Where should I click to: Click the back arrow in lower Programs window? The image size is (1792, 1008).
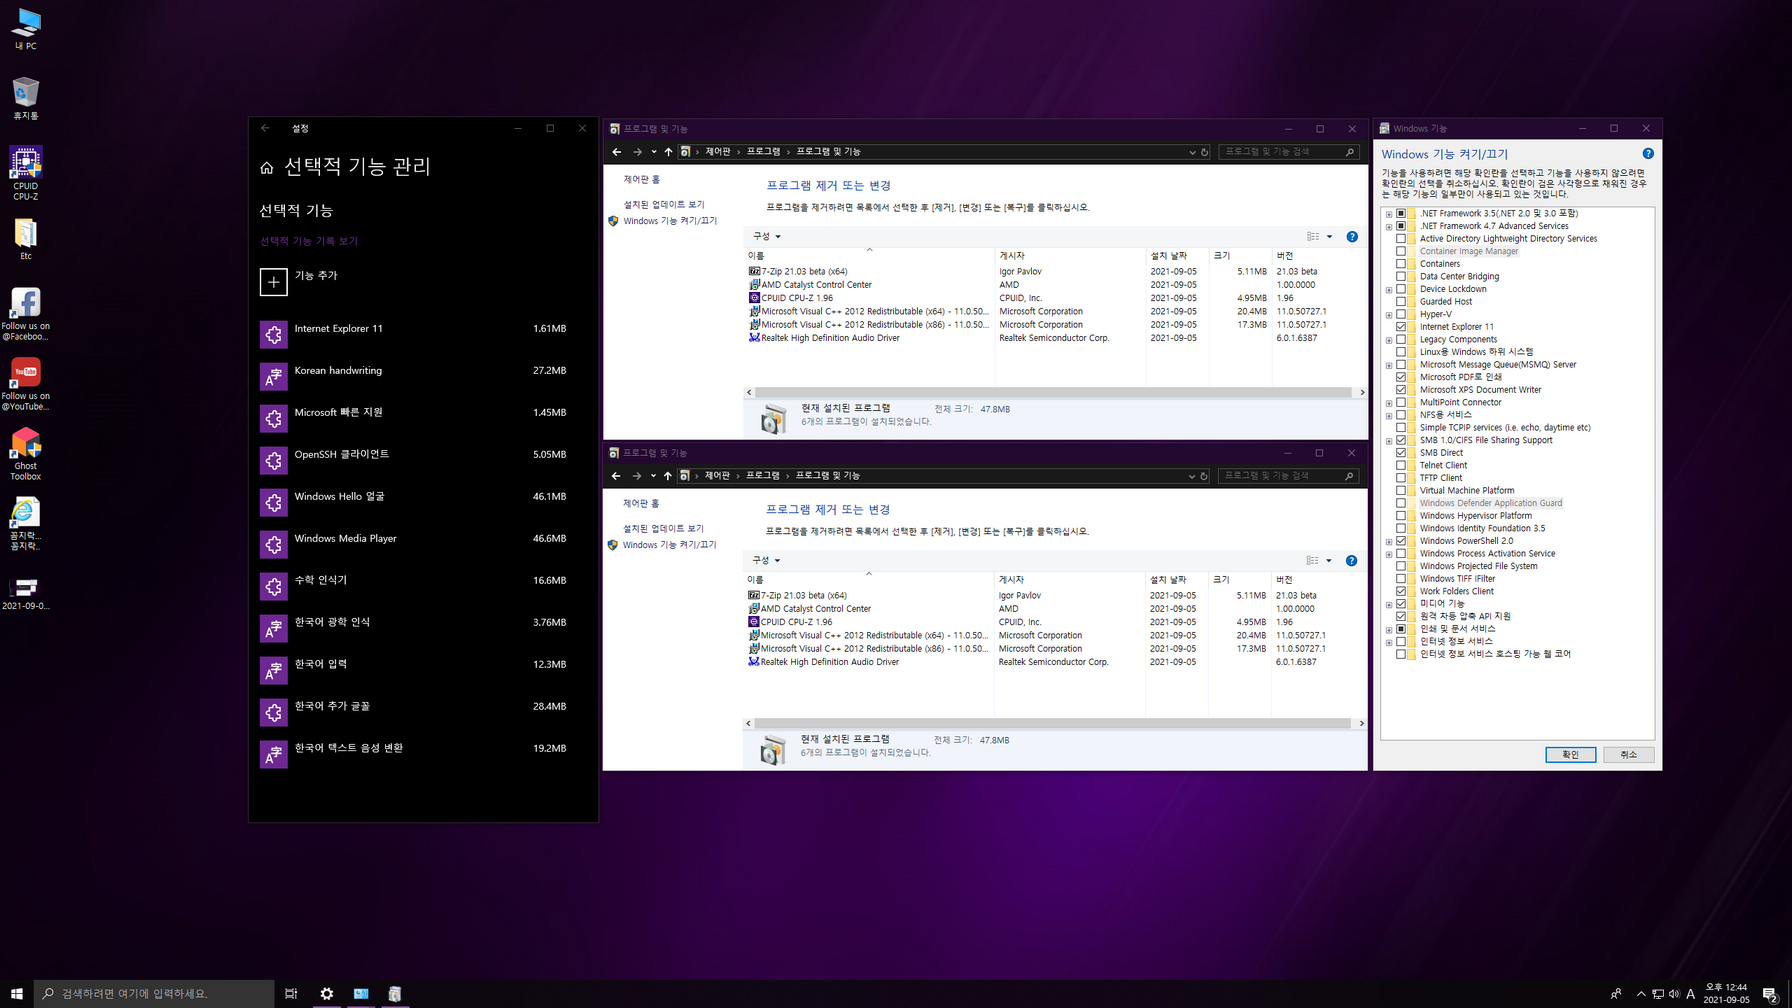[x=616, y=476]
